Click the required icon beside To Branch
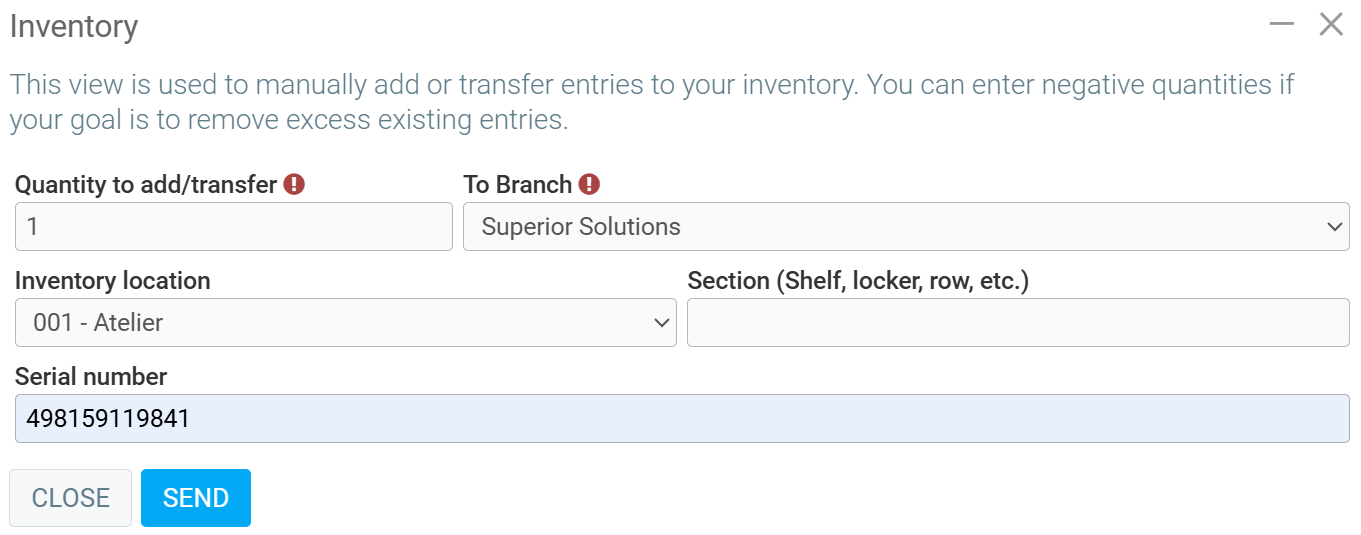1361x535 pixels. coord(589,184)
